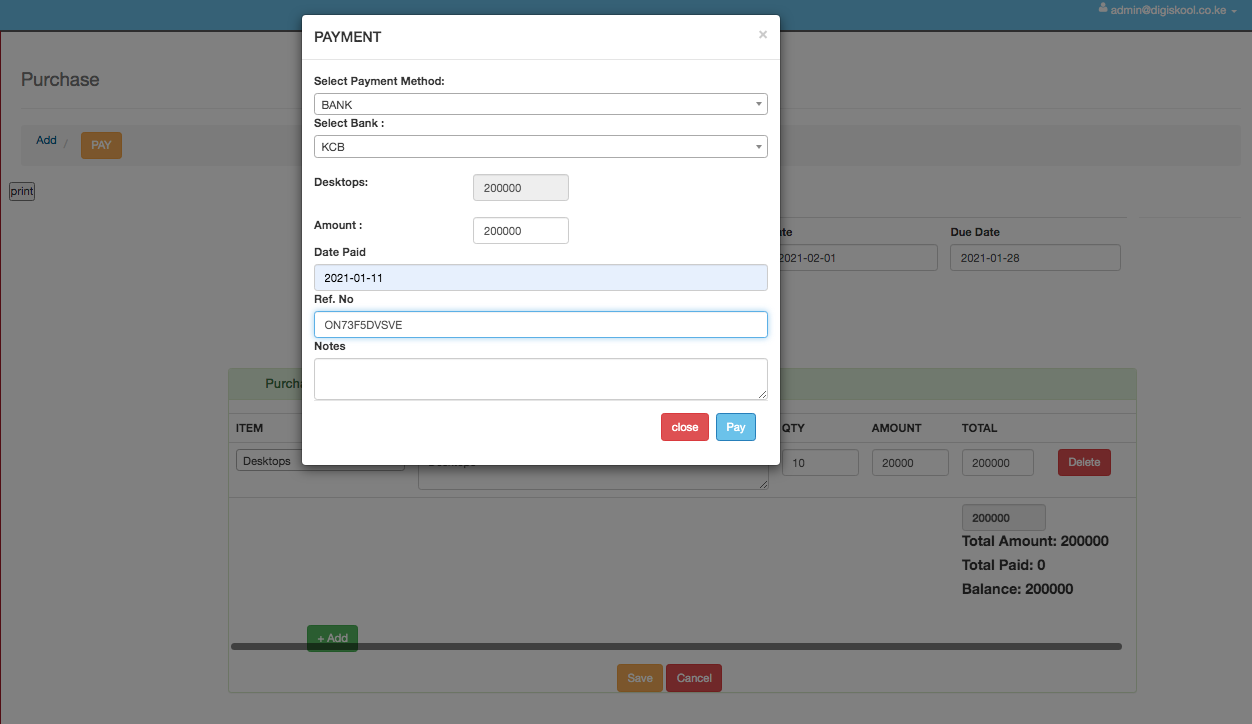The height and width of the screenshot is (724, 1252).
Task: Click the Amount input field in dialog
Action: click(520, 231)
